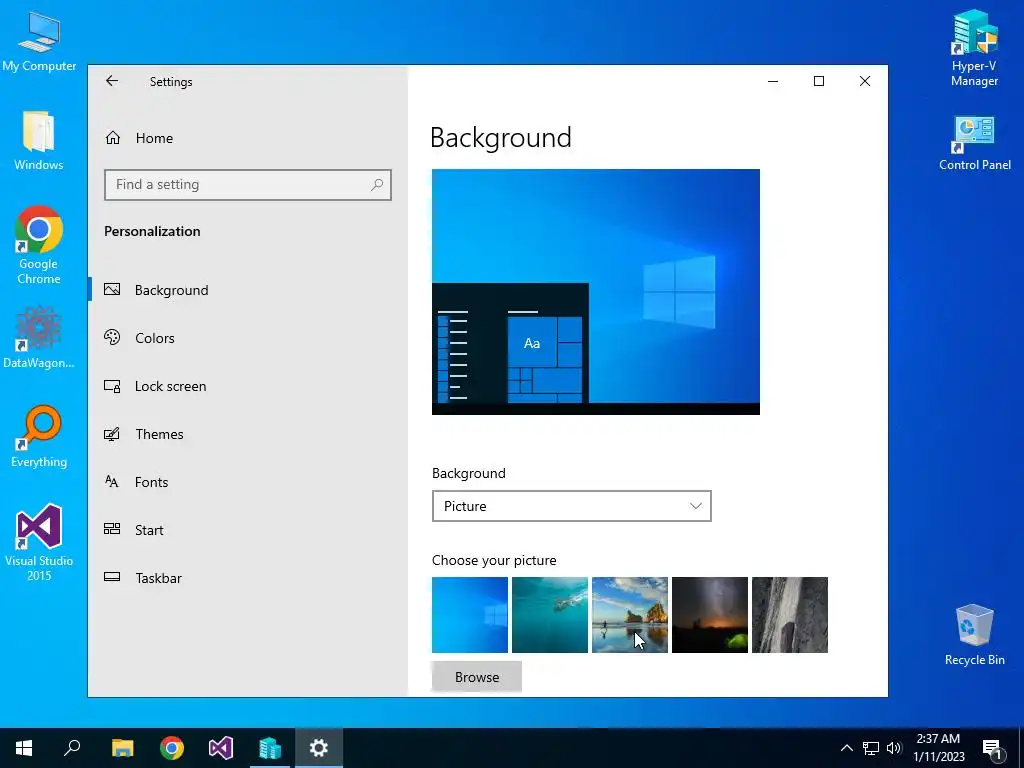The height and width of the screenshot is (768, 1024).
Task: Open Hyper-V Manager taskbar icon
Action: pyautogui.click(x=270, y=748)
